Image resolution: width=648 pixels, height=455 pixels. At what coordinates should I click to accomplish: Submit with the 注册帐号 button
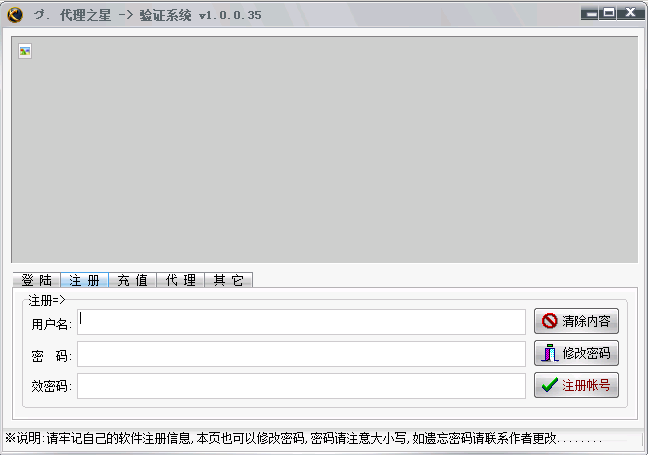pyautogui.click(x=576, y=385)
